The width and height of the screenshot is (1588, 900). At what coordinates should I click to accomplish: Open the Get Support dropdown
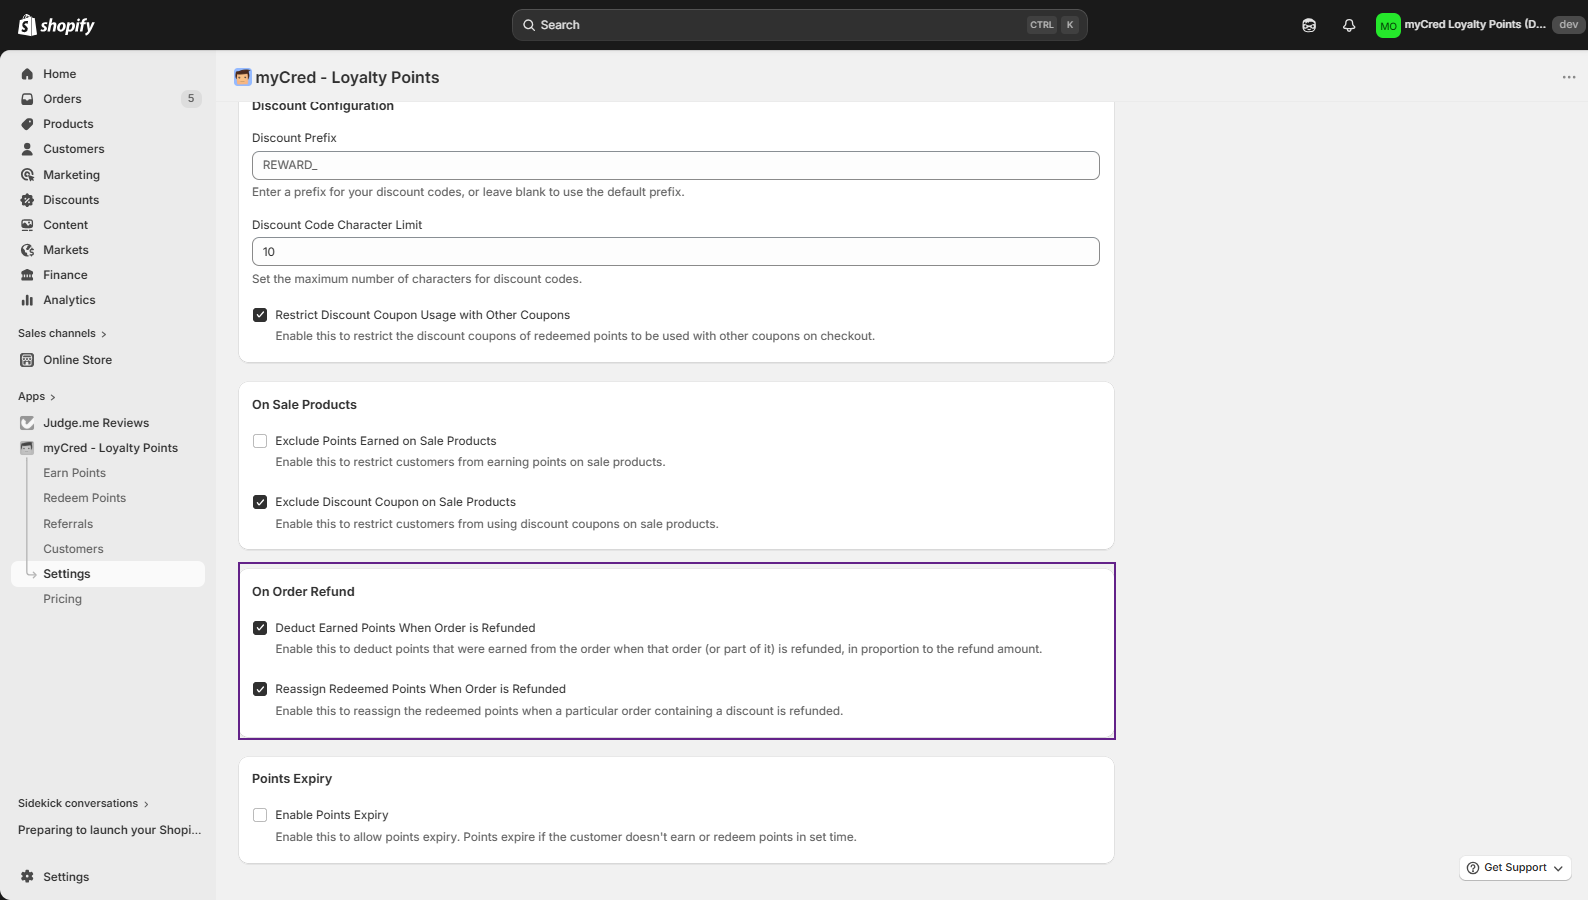click(1515, 868)
